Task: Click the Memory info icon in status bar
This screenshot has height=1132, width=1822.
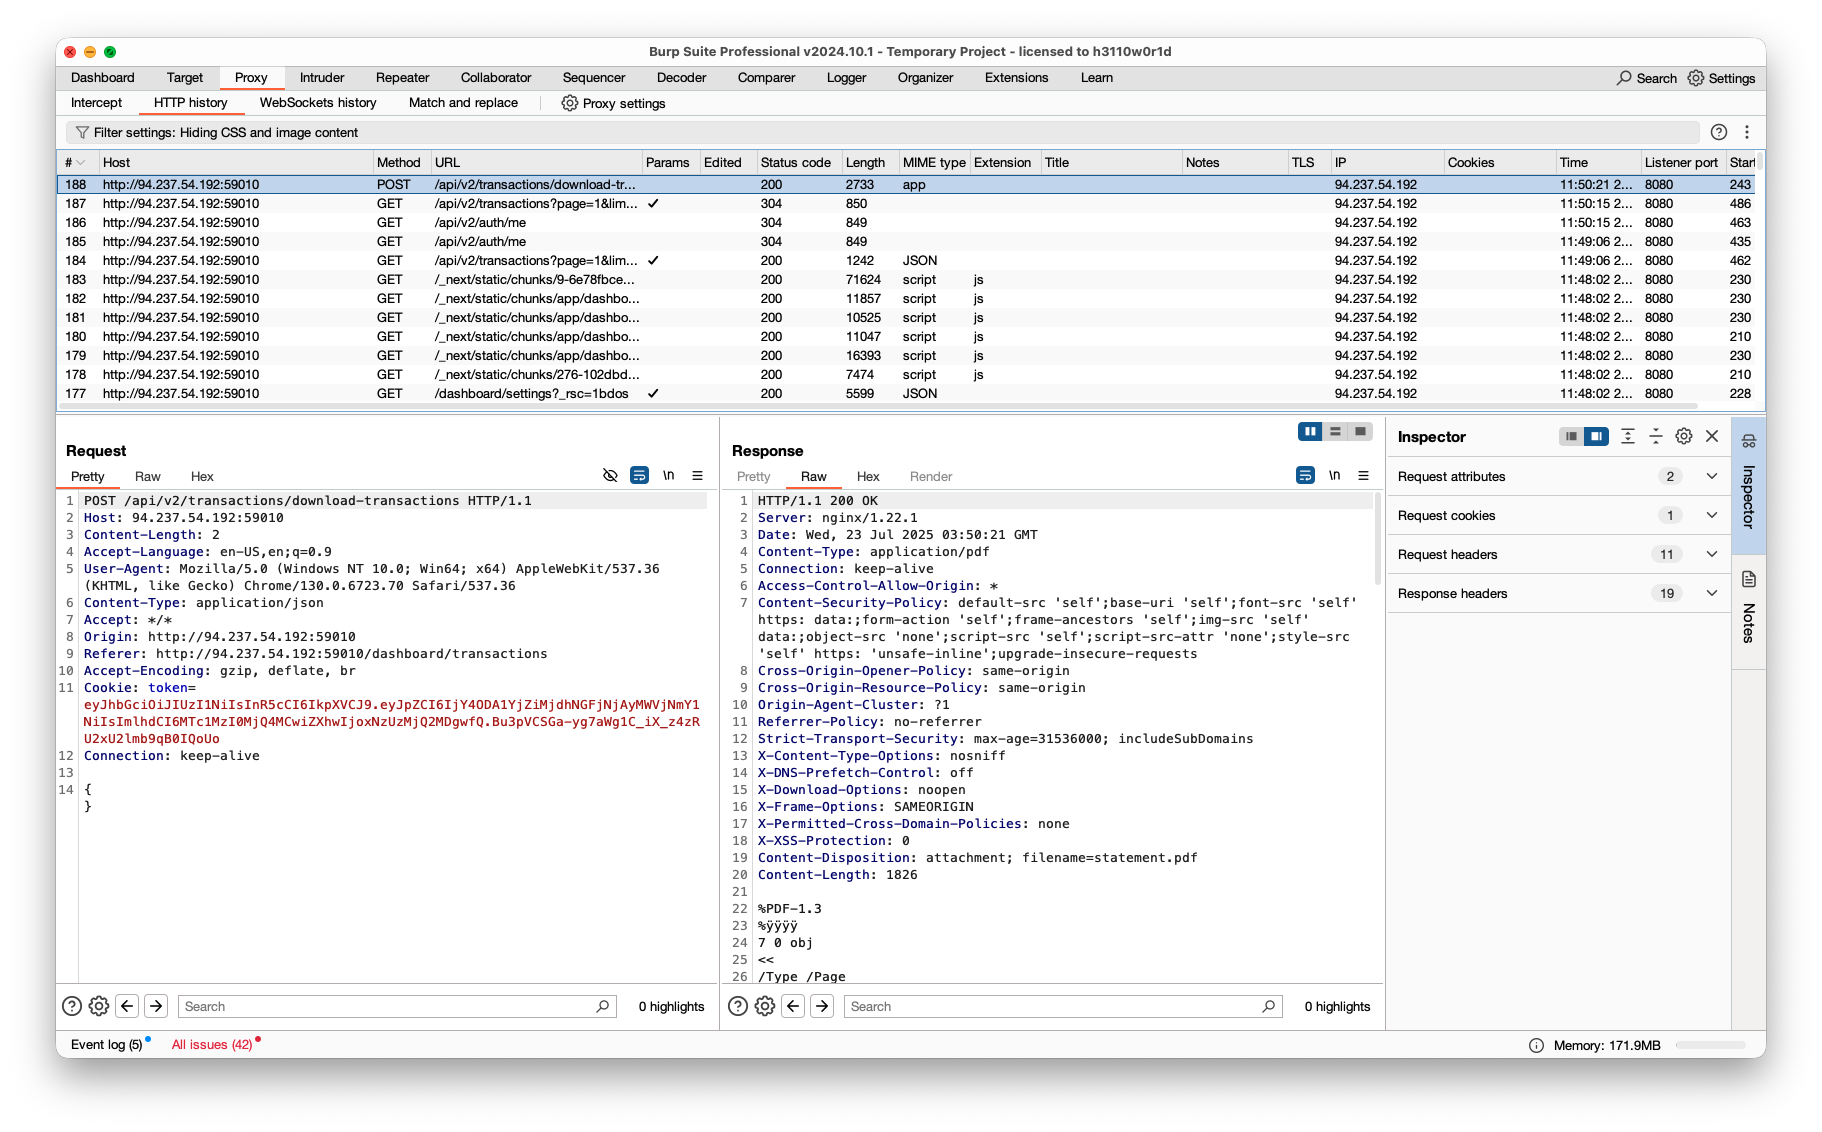Action: [1536, 1045]
